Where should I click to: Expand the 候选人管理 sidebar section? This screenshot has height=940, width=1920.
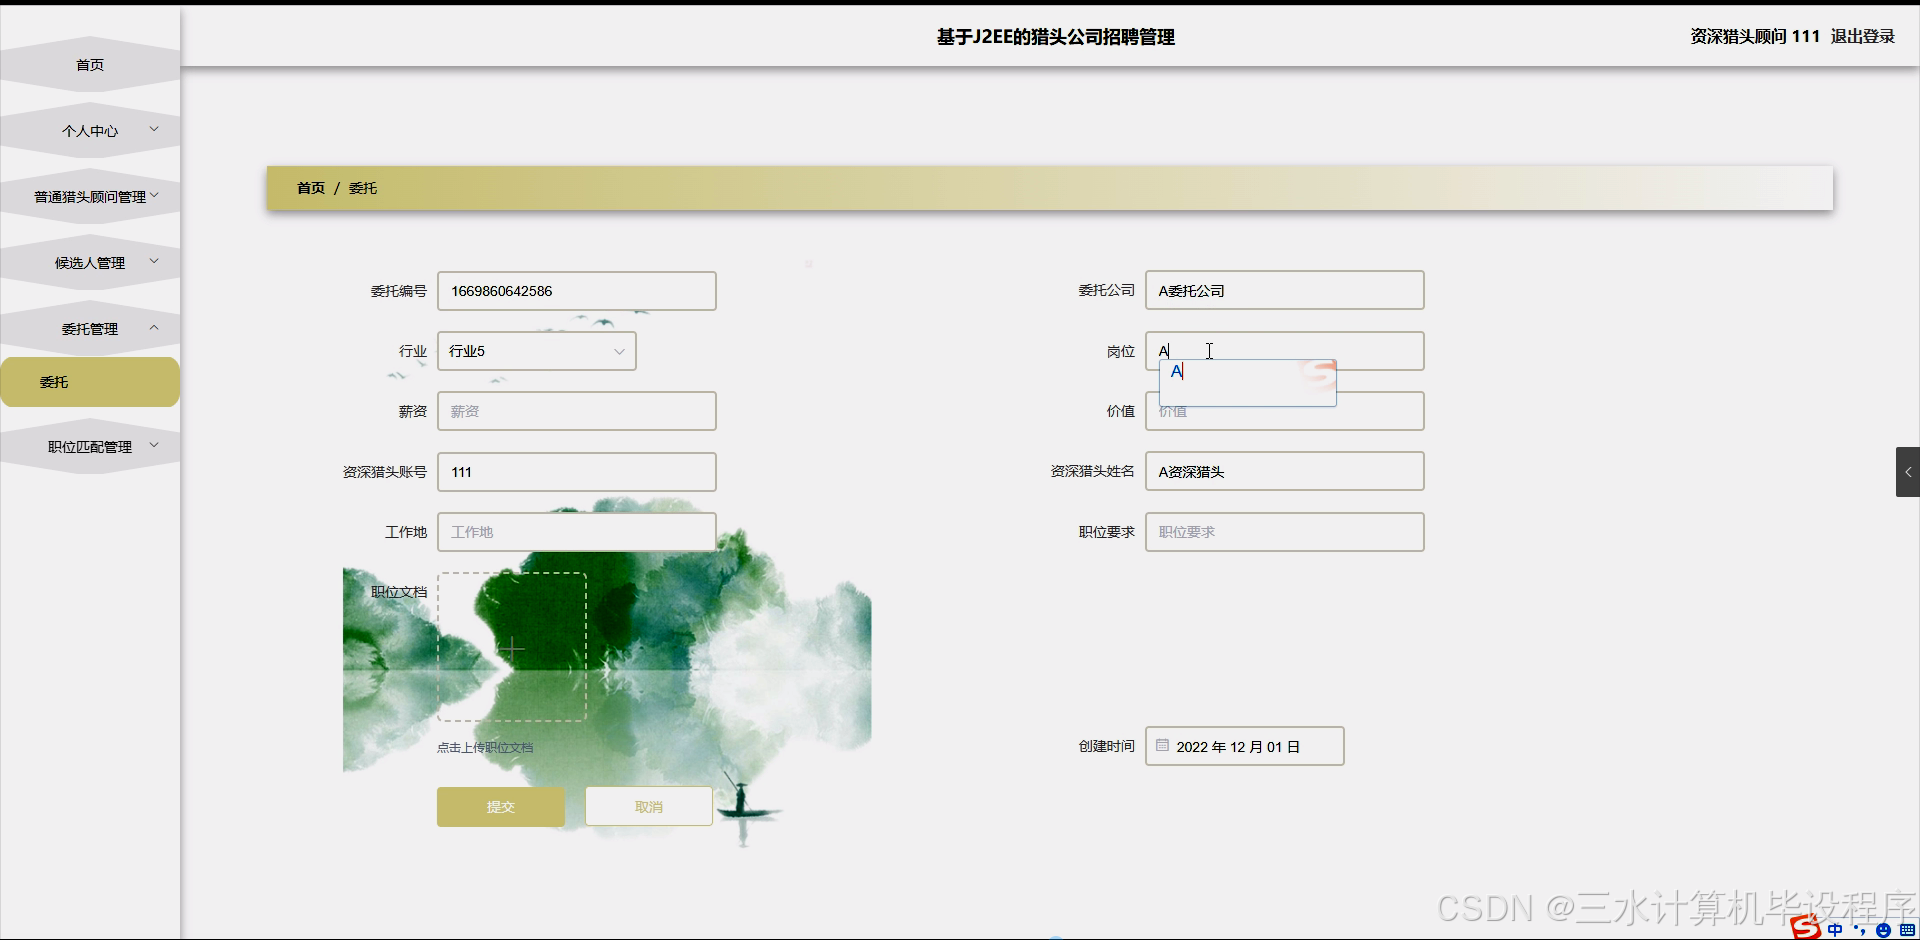pyautogui.click(x=90, y=262)
